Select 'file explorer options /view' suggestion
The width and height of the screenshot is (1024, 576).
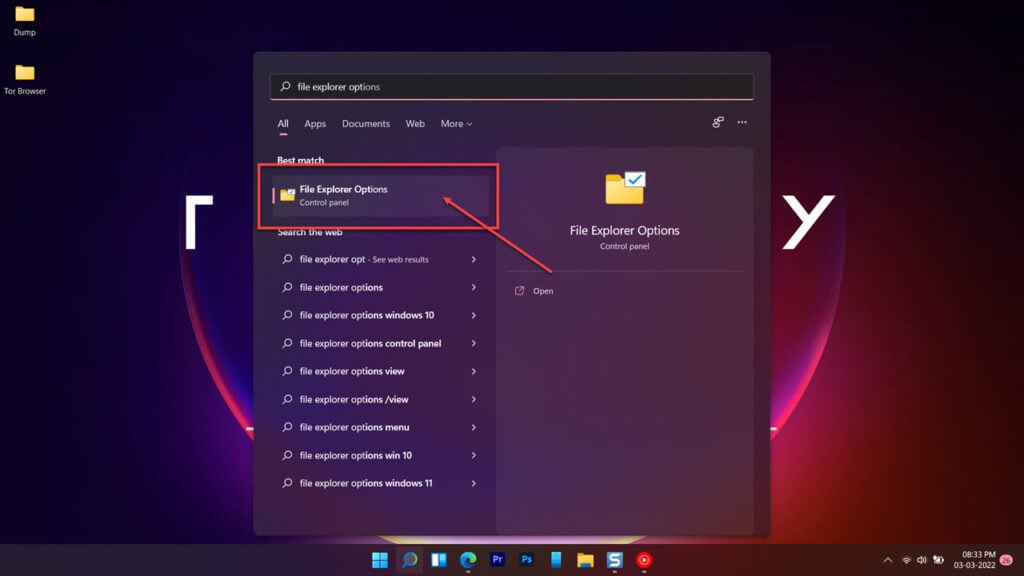(381, 400)
